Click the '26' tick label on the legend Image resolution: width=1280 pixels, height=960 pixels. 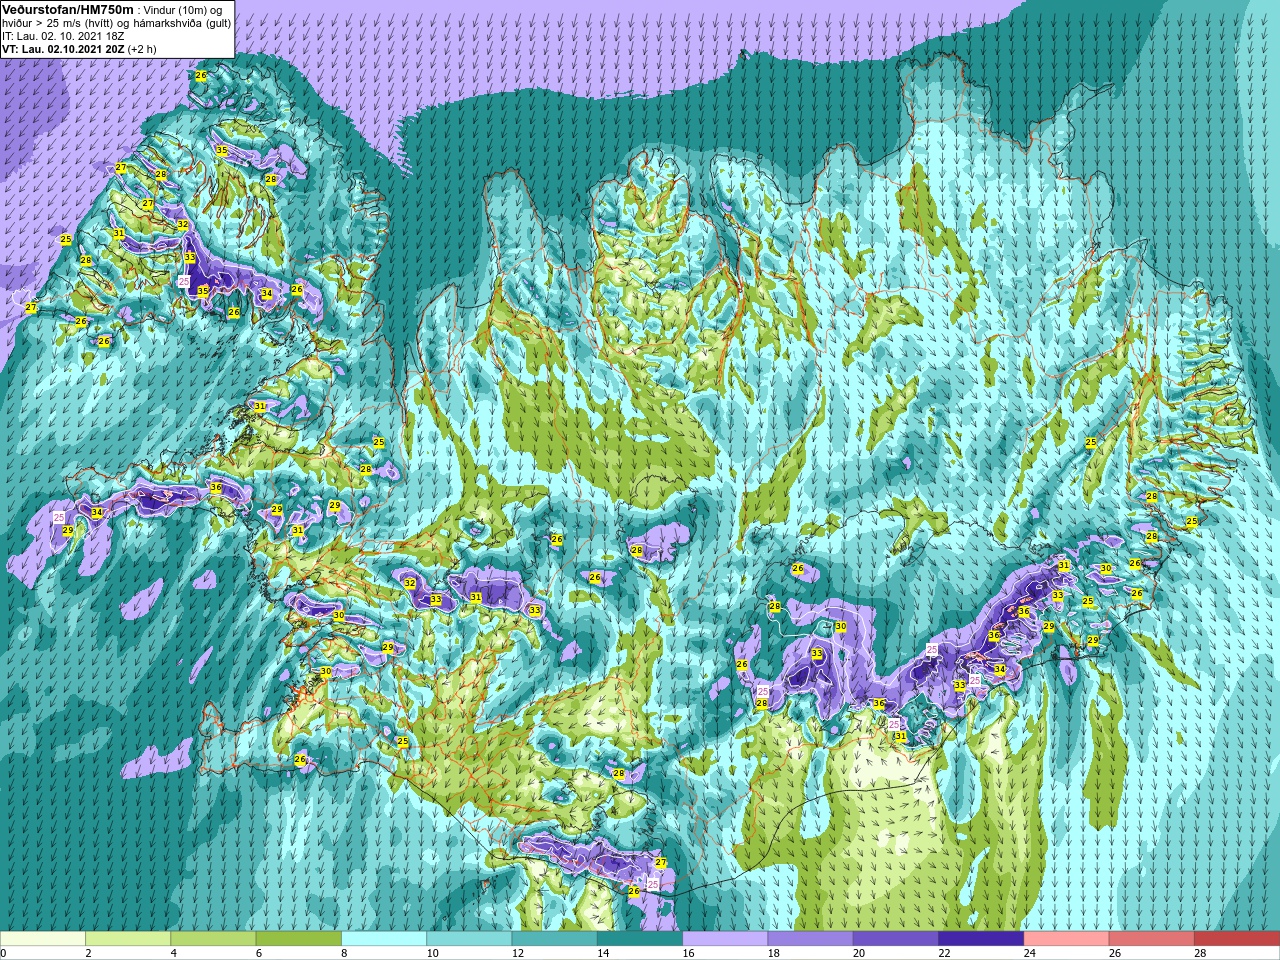pos(1114,953)
